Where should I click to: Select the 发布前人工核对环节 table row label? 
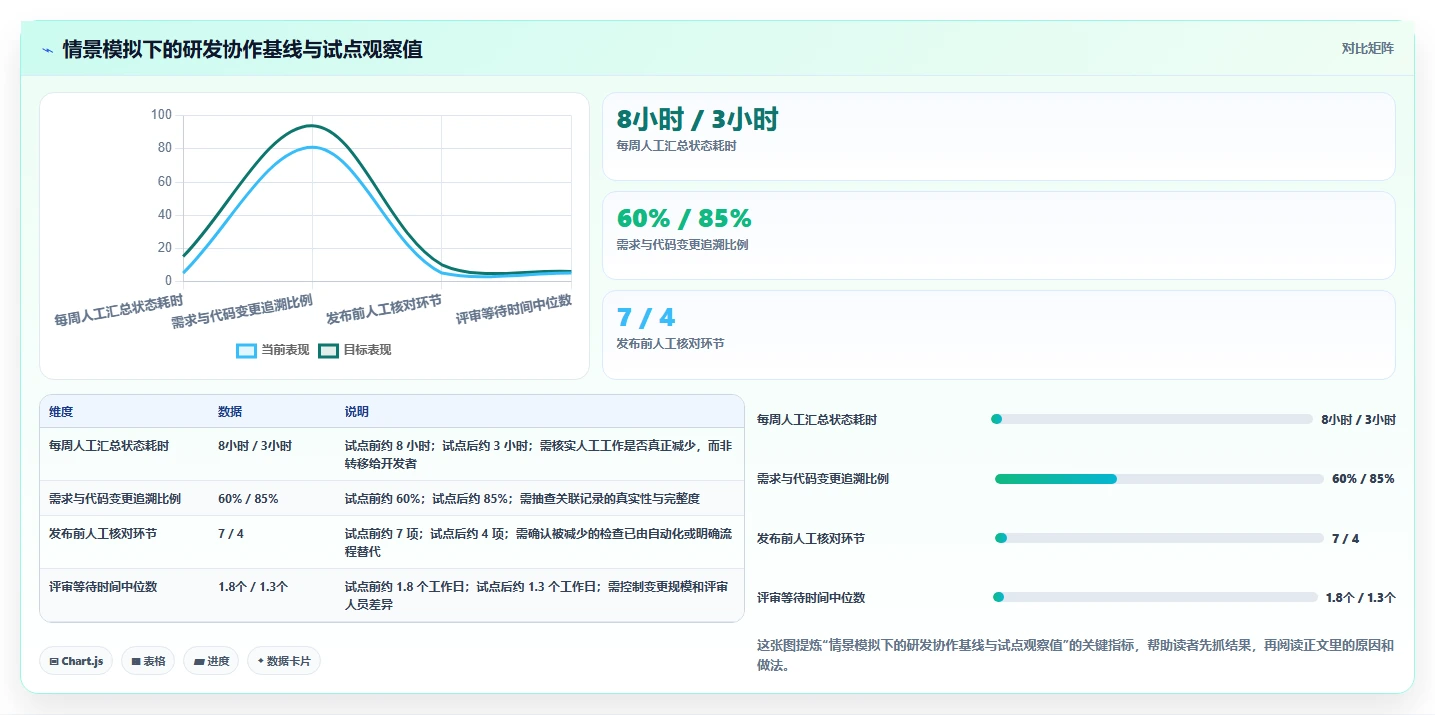103,534
